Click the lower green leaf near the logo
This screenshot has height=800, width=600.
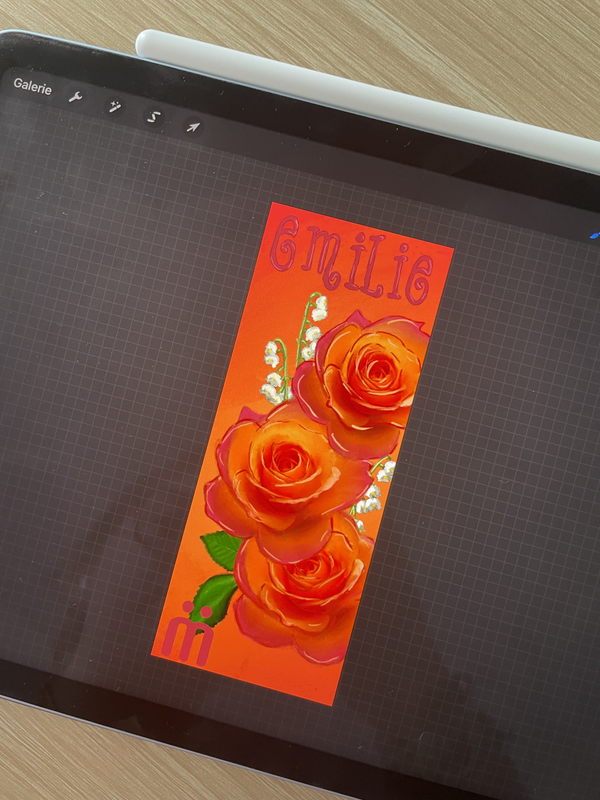[x=212, y=598]
